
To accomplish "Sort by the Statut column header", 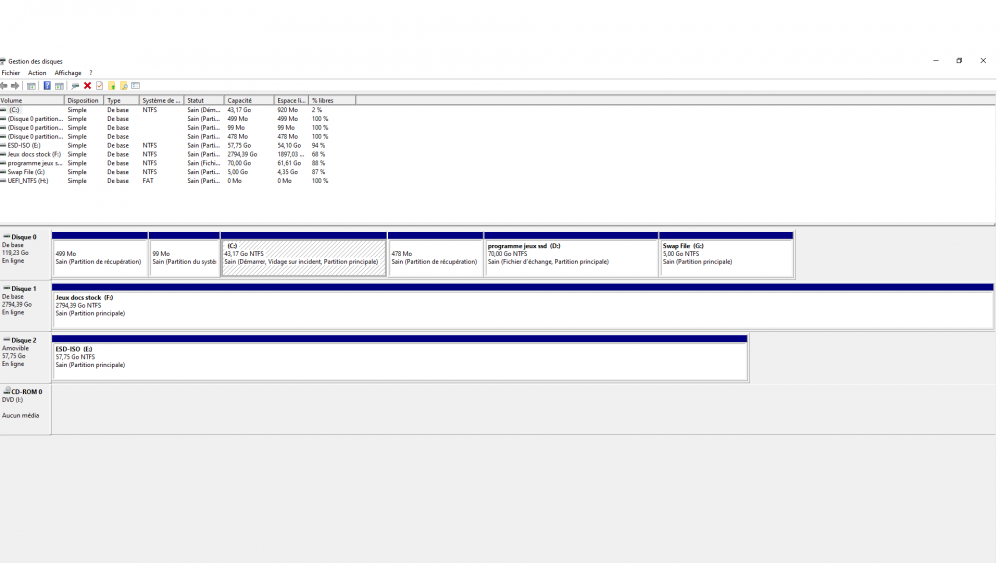I will [x=204, y=101].
